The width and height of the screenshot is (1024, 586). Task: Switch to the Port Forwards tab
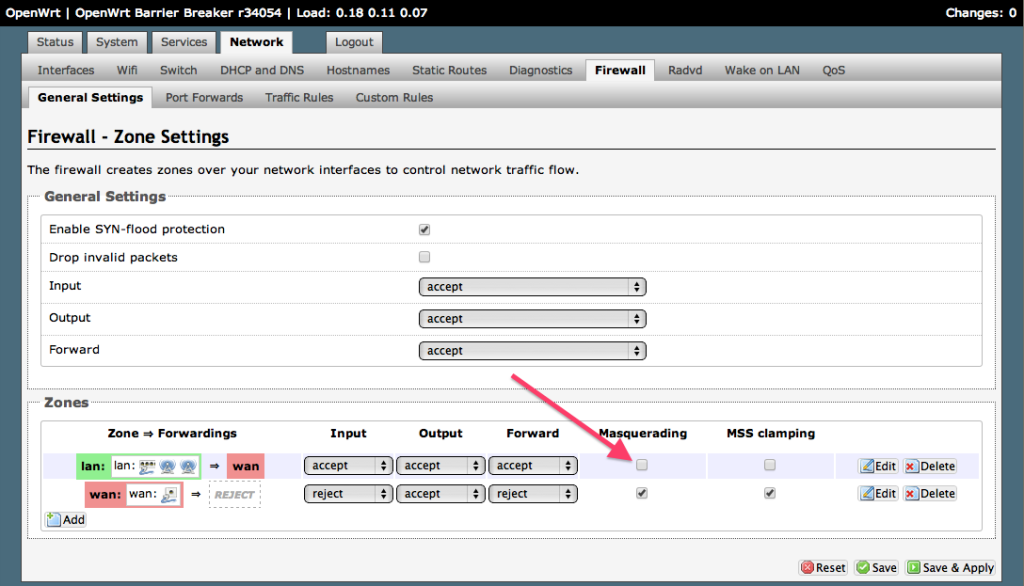click(204, 97)
